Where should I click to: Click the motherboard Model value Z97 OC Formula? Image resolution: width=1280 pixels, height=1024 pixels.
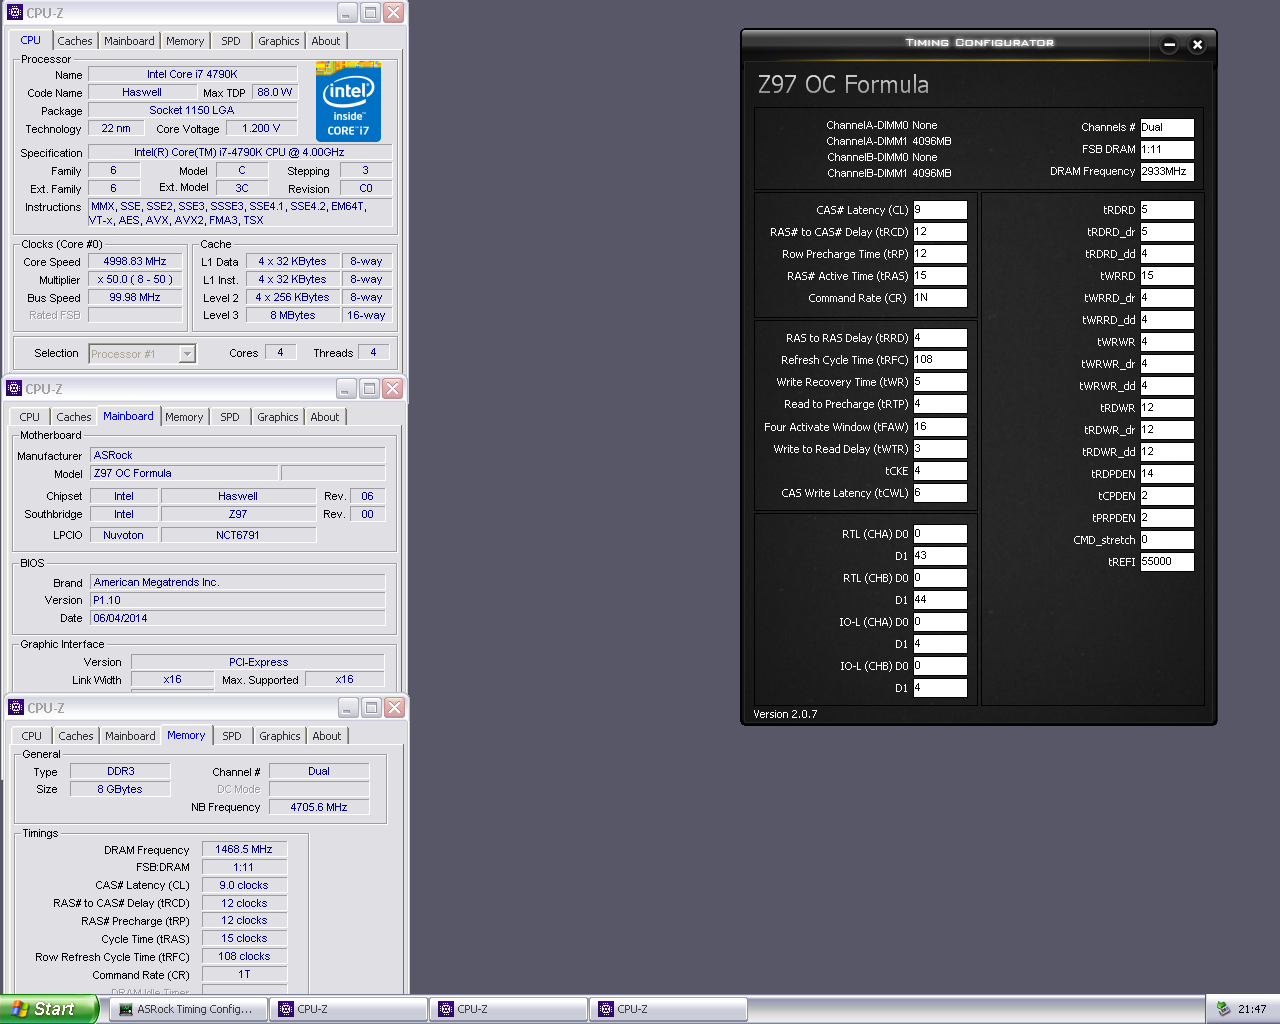tap(184, 474)
